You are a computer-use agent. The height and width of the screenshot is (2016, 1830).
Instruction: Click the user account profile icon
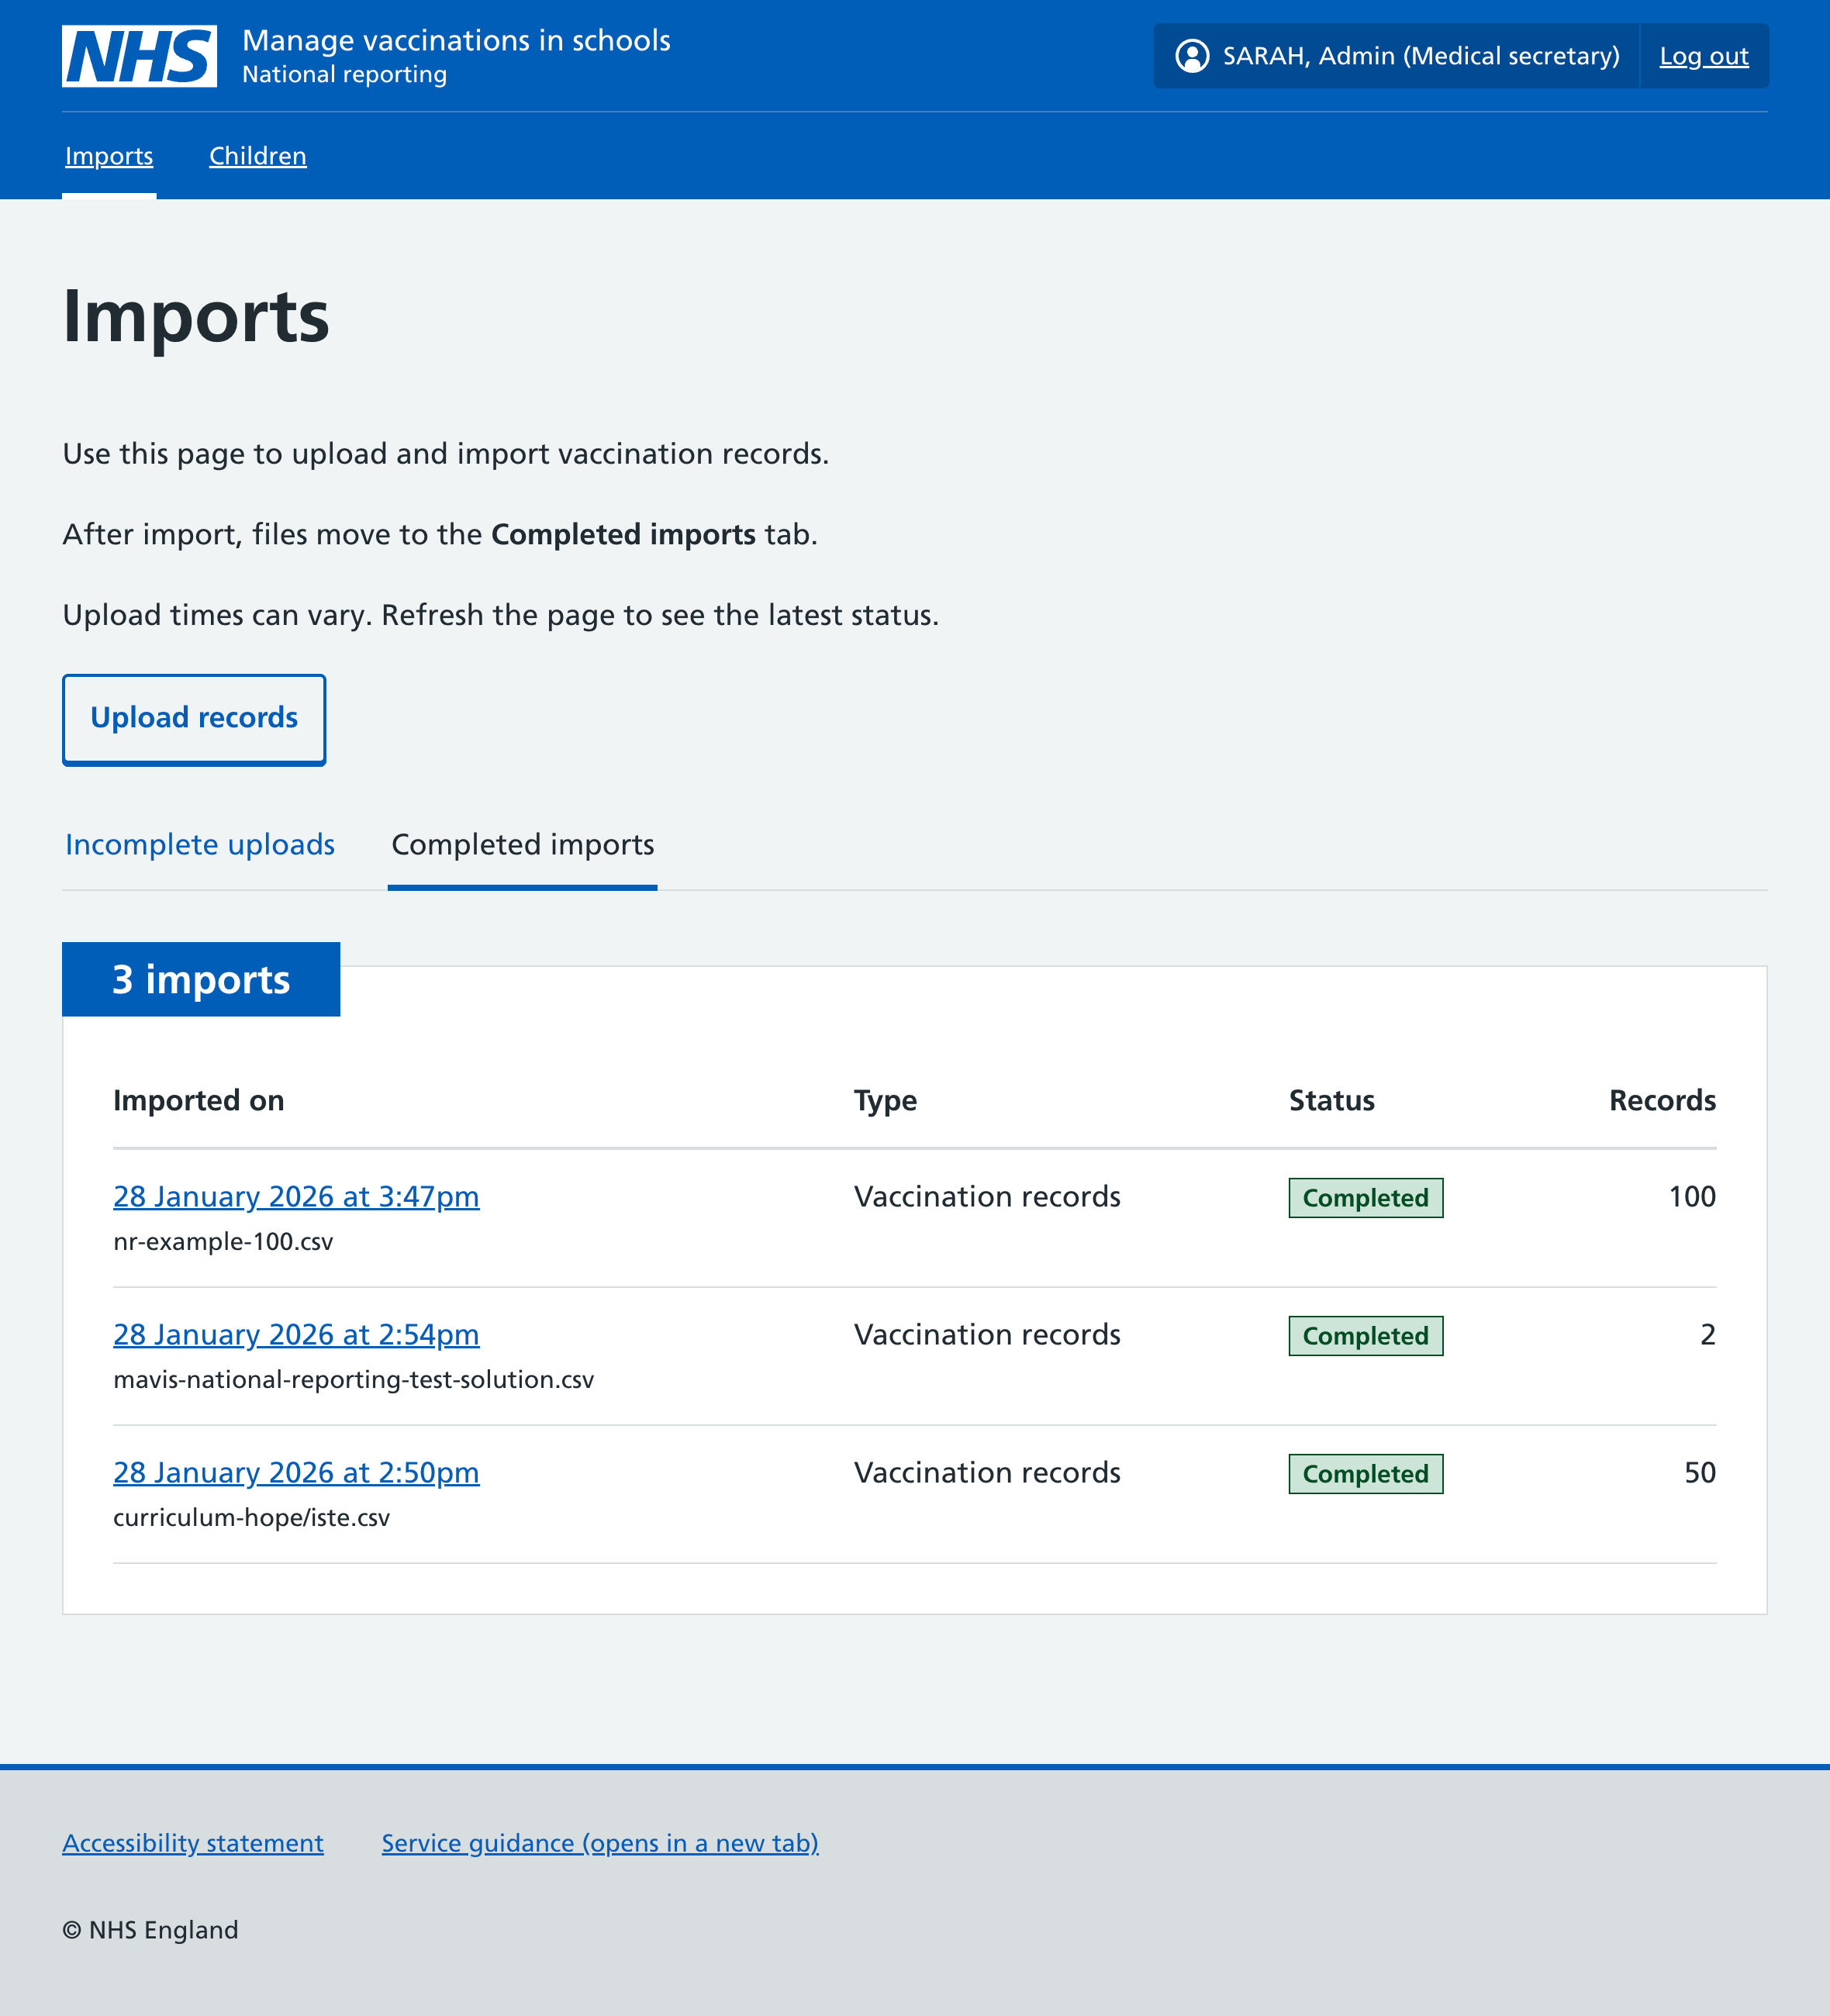1192,56
